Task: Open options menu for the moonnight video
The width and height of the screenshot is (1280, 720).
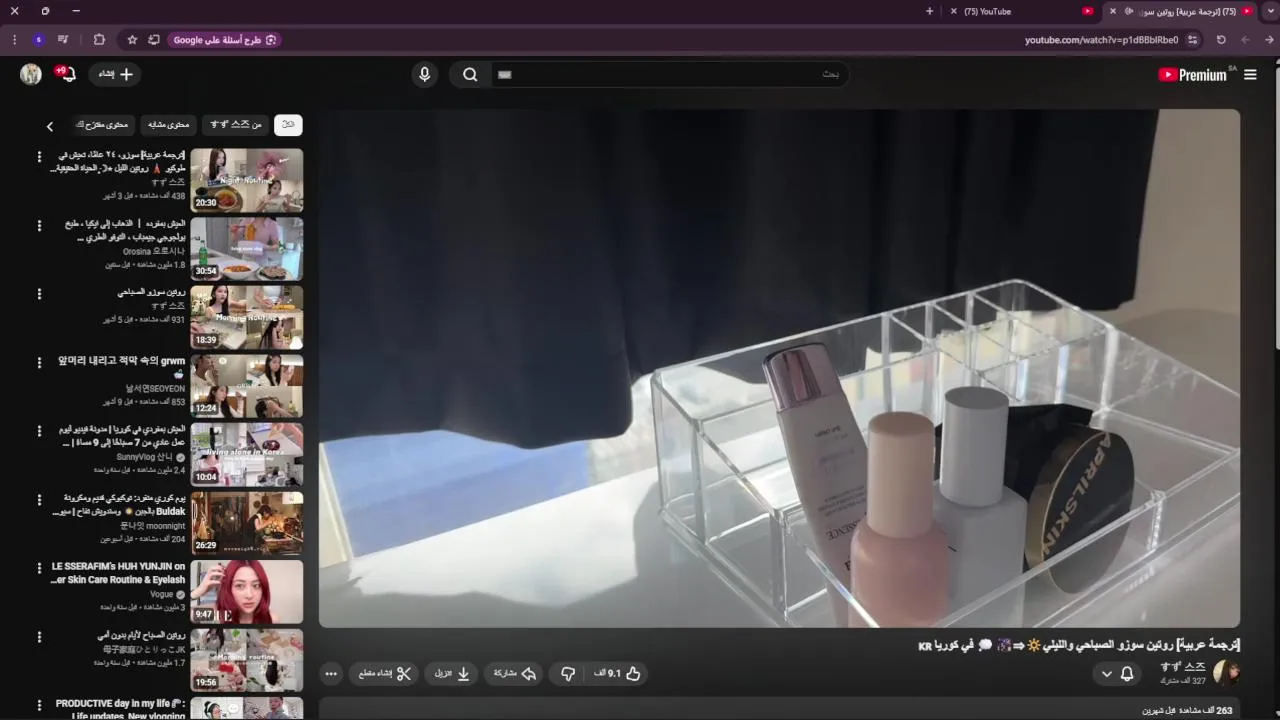Action: tap(39, 500)
